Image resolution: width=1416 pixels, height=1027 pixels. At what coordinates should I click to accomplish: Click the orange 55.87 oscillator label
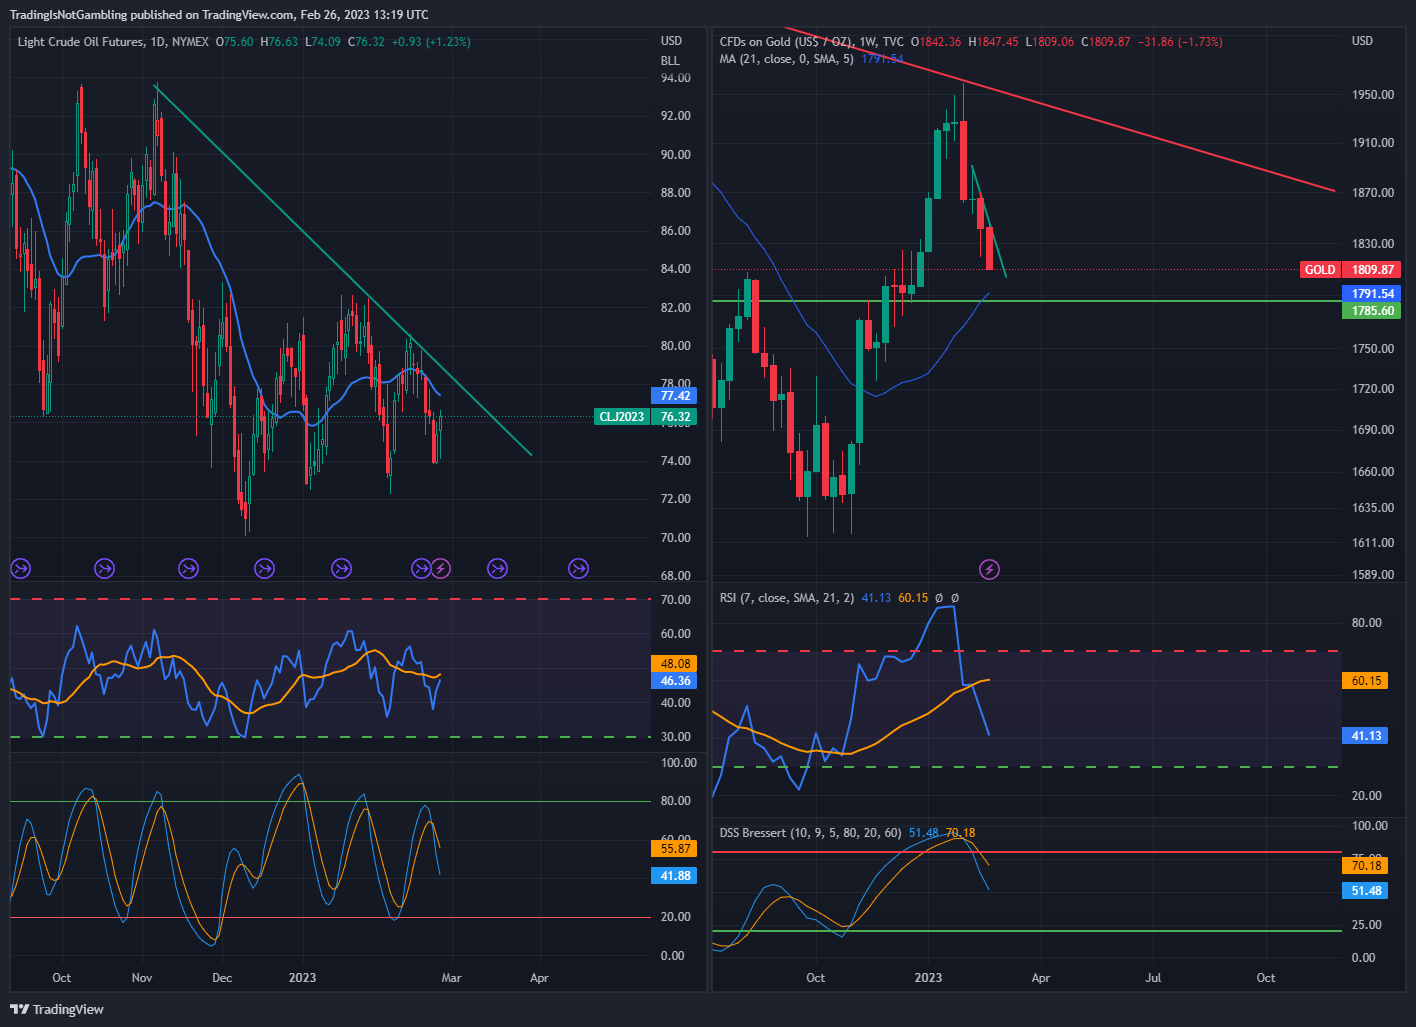(676, 849)
